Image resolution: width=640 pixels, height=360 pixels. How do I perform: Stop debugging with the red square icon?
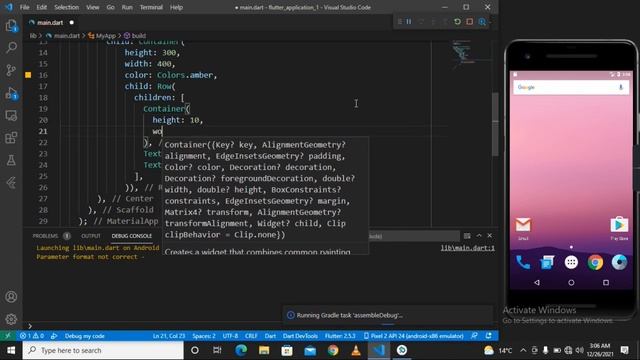click(x=470, y=22)
